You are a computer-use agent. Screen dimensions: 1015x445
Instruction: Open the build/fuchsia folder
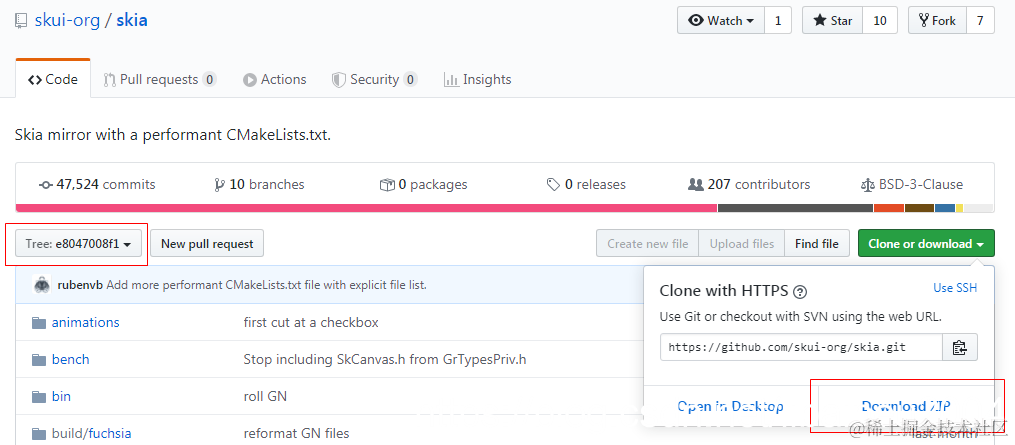pyautogui.click(x=91, y=433)
